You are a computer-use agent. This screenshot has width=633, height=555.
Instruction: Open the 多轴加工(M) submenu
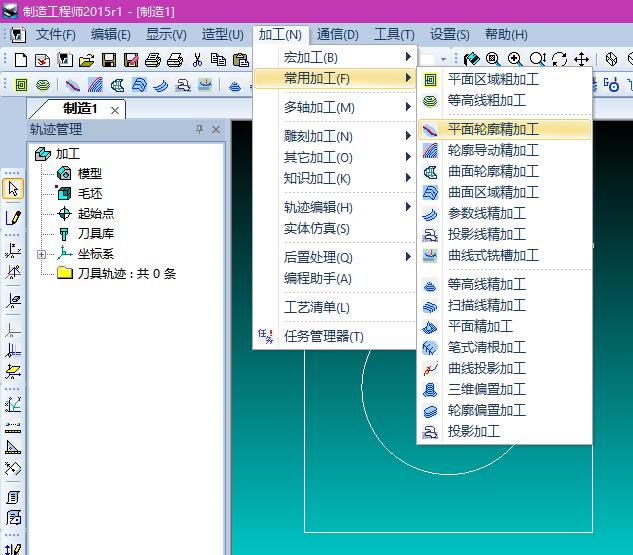335,107
